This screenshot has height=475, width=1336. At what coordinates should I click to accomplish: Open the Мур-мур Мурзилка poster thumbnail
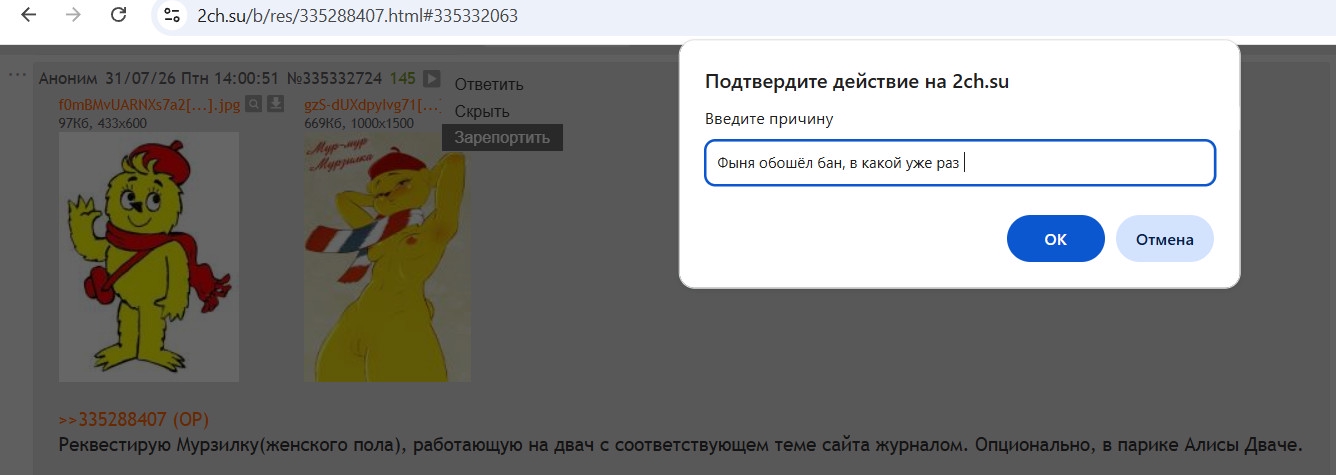[387, 257]
